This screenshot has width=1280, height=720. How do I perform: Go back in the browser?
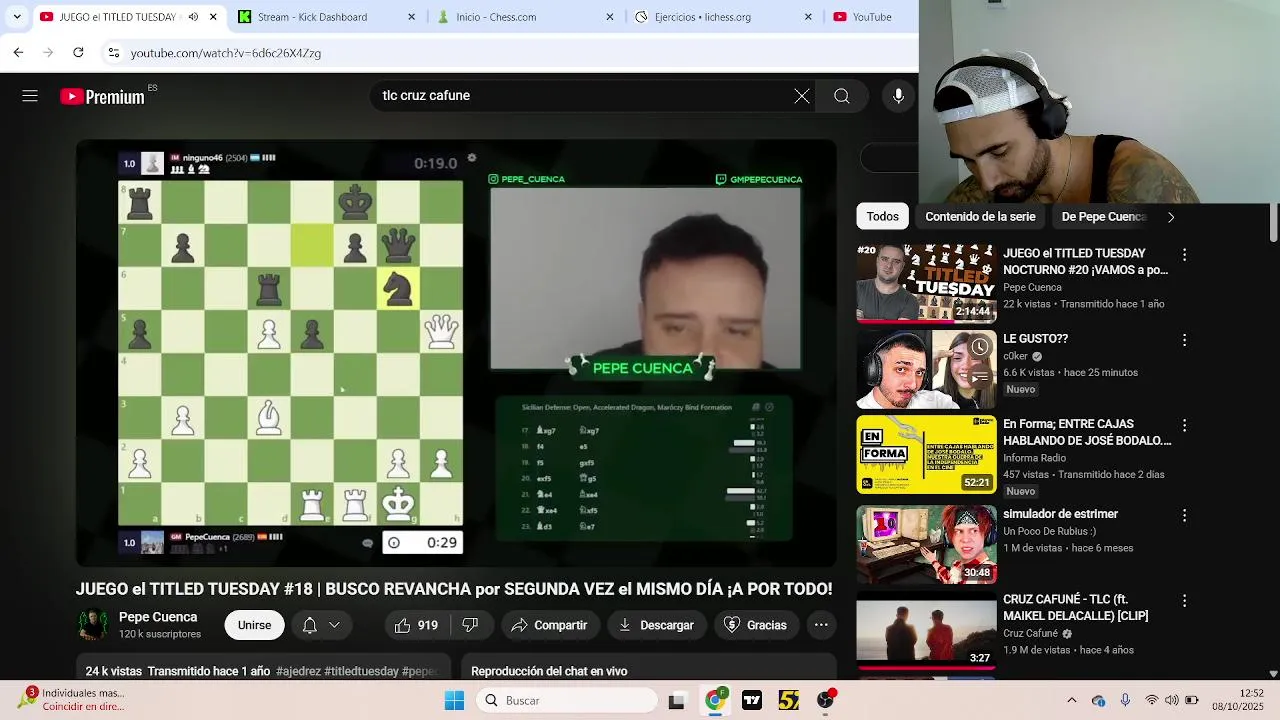click(18, 52)
